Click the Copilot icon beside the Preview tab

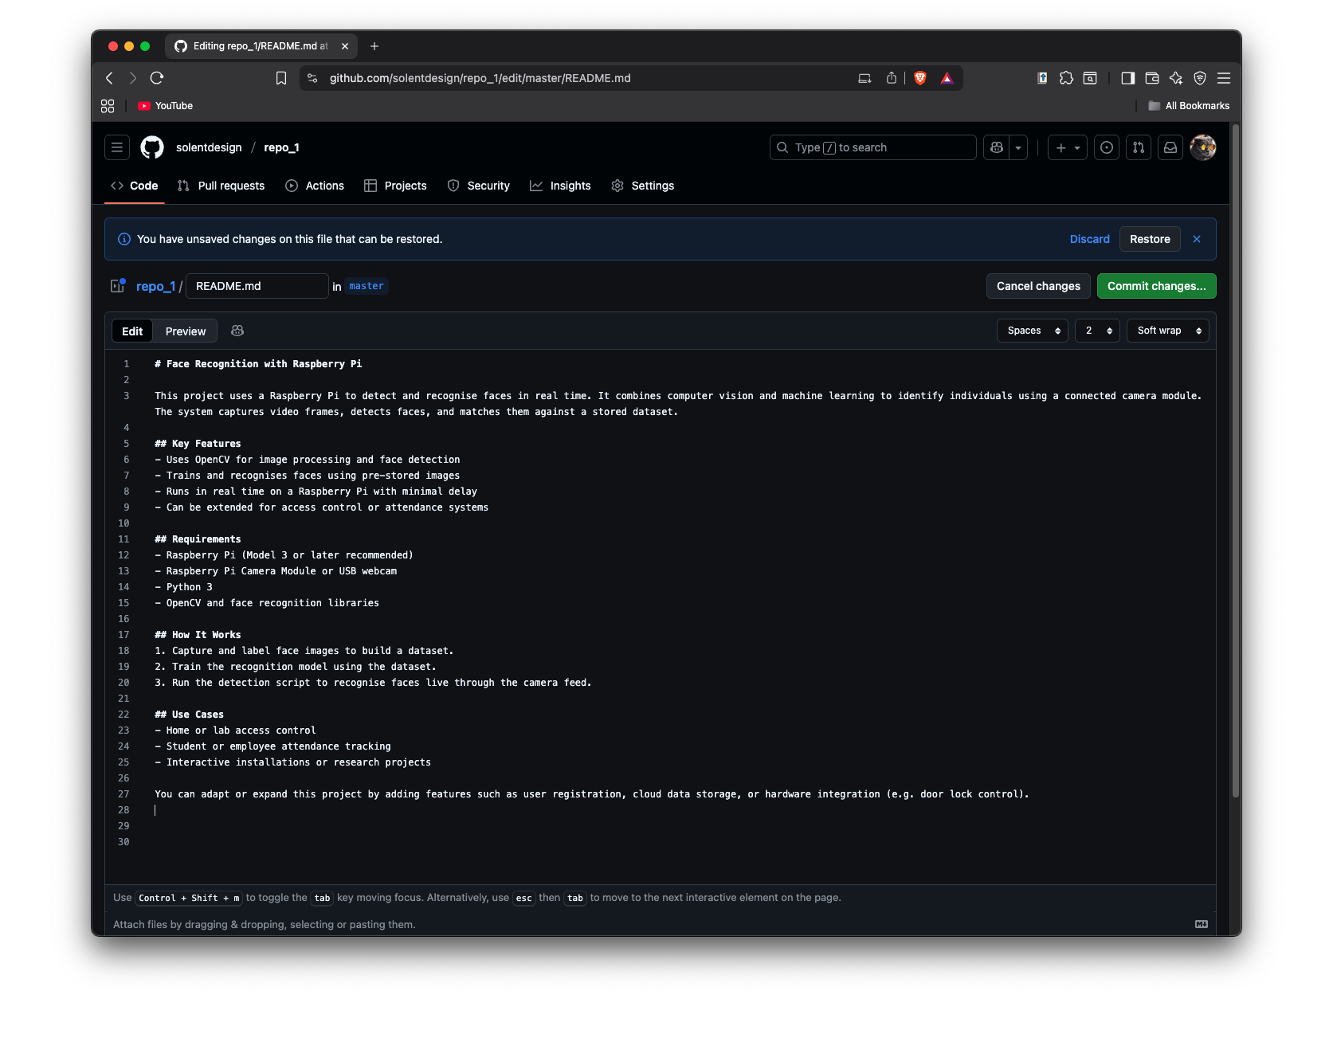pos(237,331)
